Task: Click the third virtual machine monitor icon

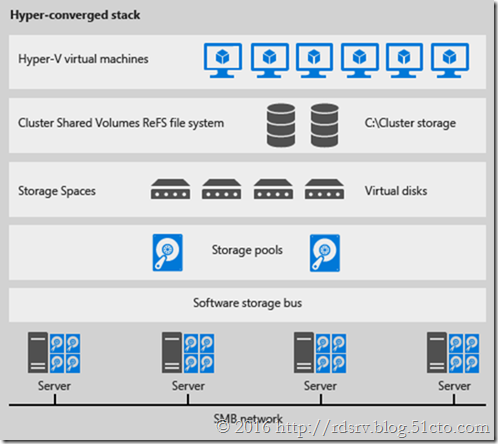Action: (314, 60)
